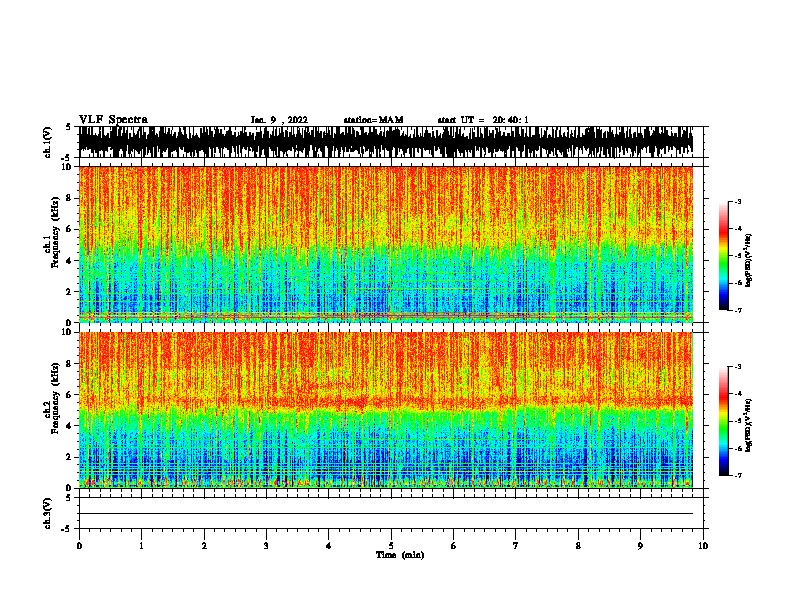Click time axis tick label "1"

pyautogui.click(x=141, y=546)
